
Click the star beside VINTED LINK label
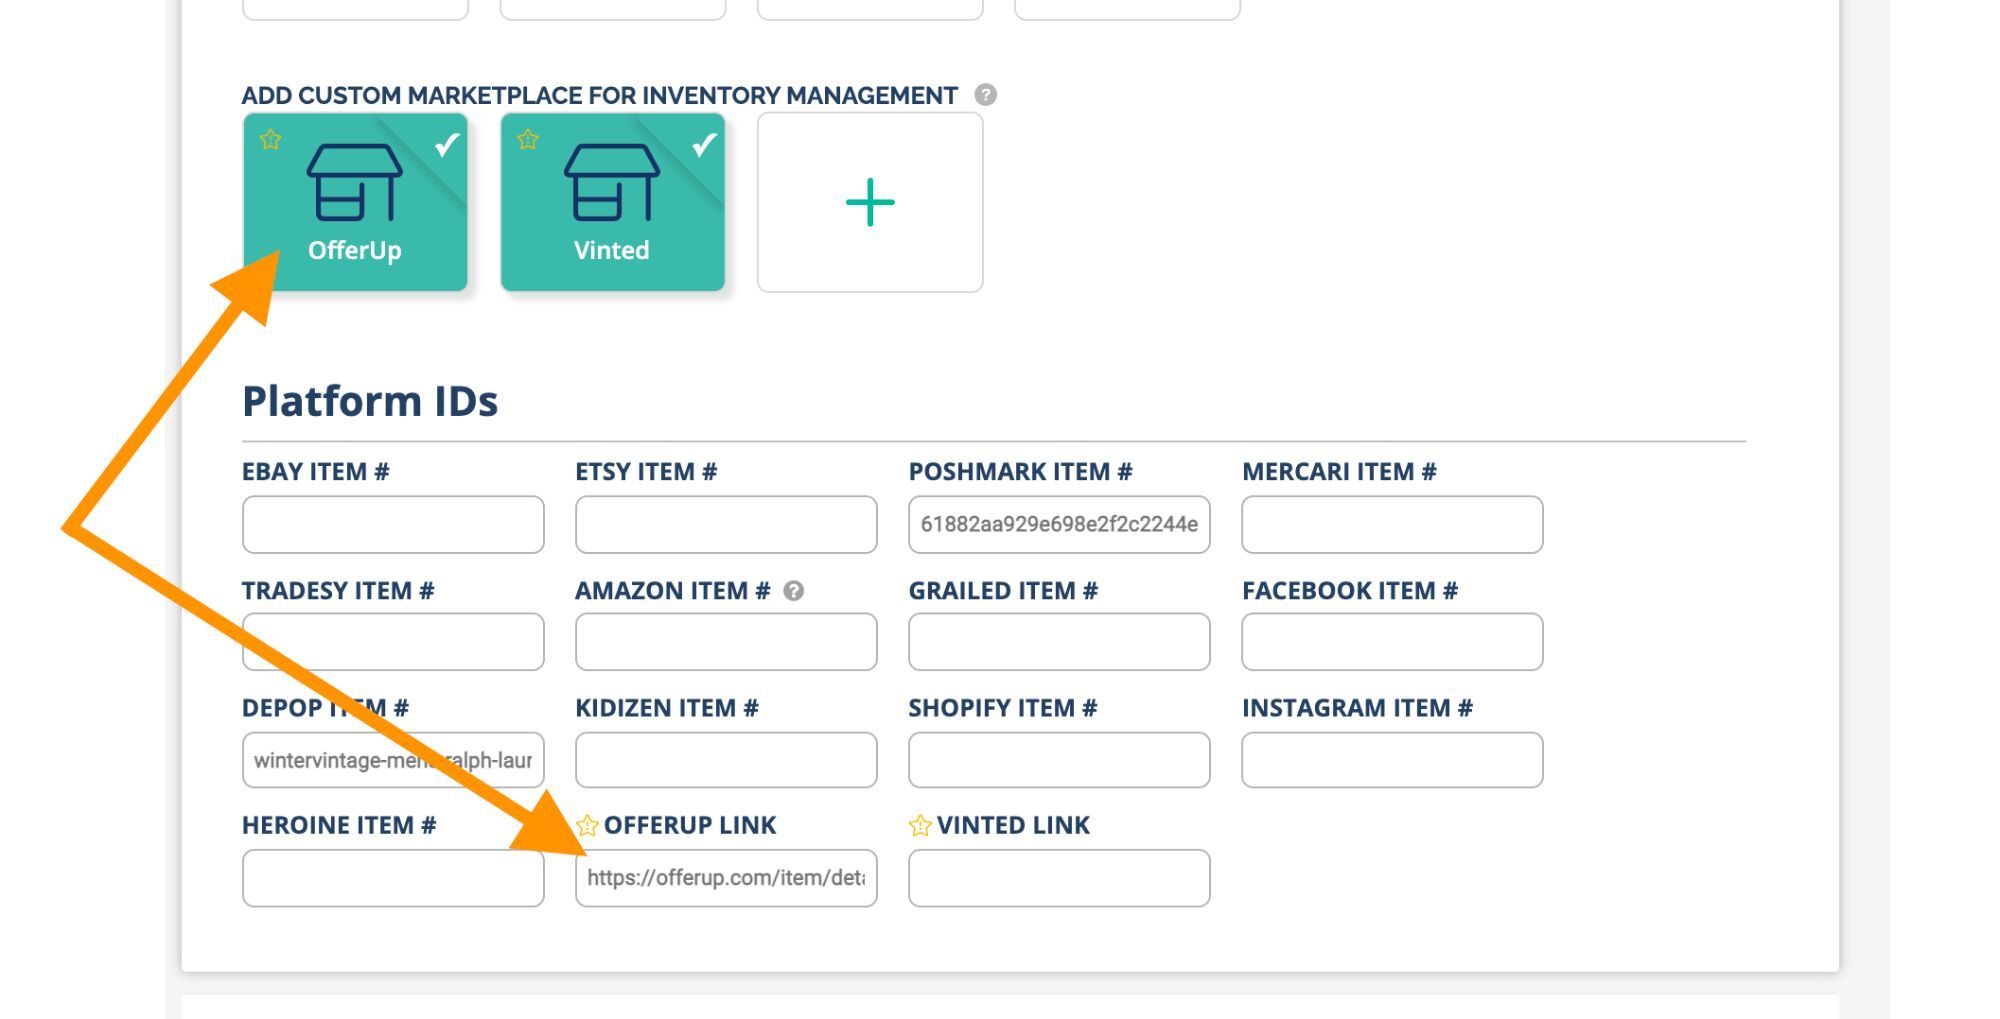click(x=920, y=825)
